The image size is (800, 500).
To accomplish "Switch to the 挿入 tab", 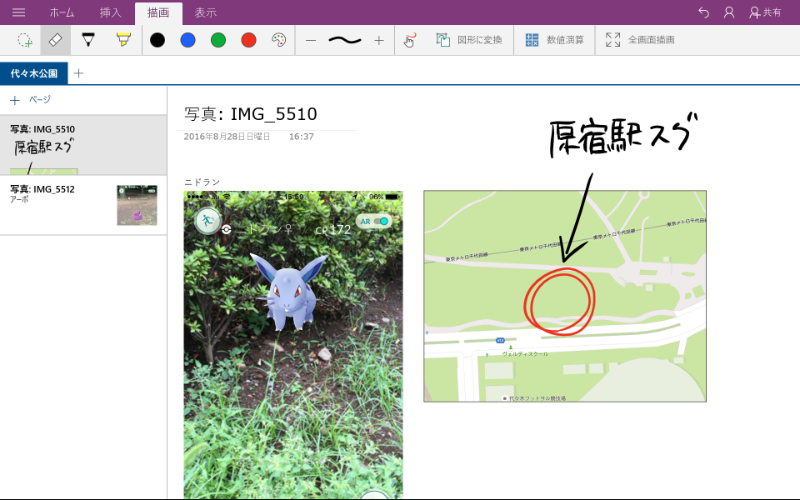I will [110, 12].
